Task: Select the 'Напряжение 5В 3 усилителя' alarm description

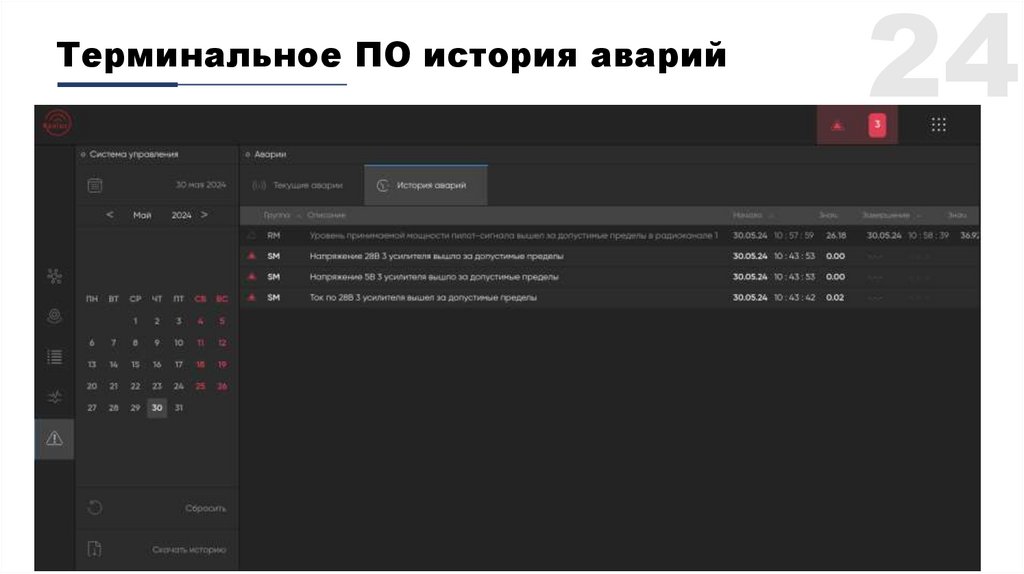Action: [x=434, y=277]
